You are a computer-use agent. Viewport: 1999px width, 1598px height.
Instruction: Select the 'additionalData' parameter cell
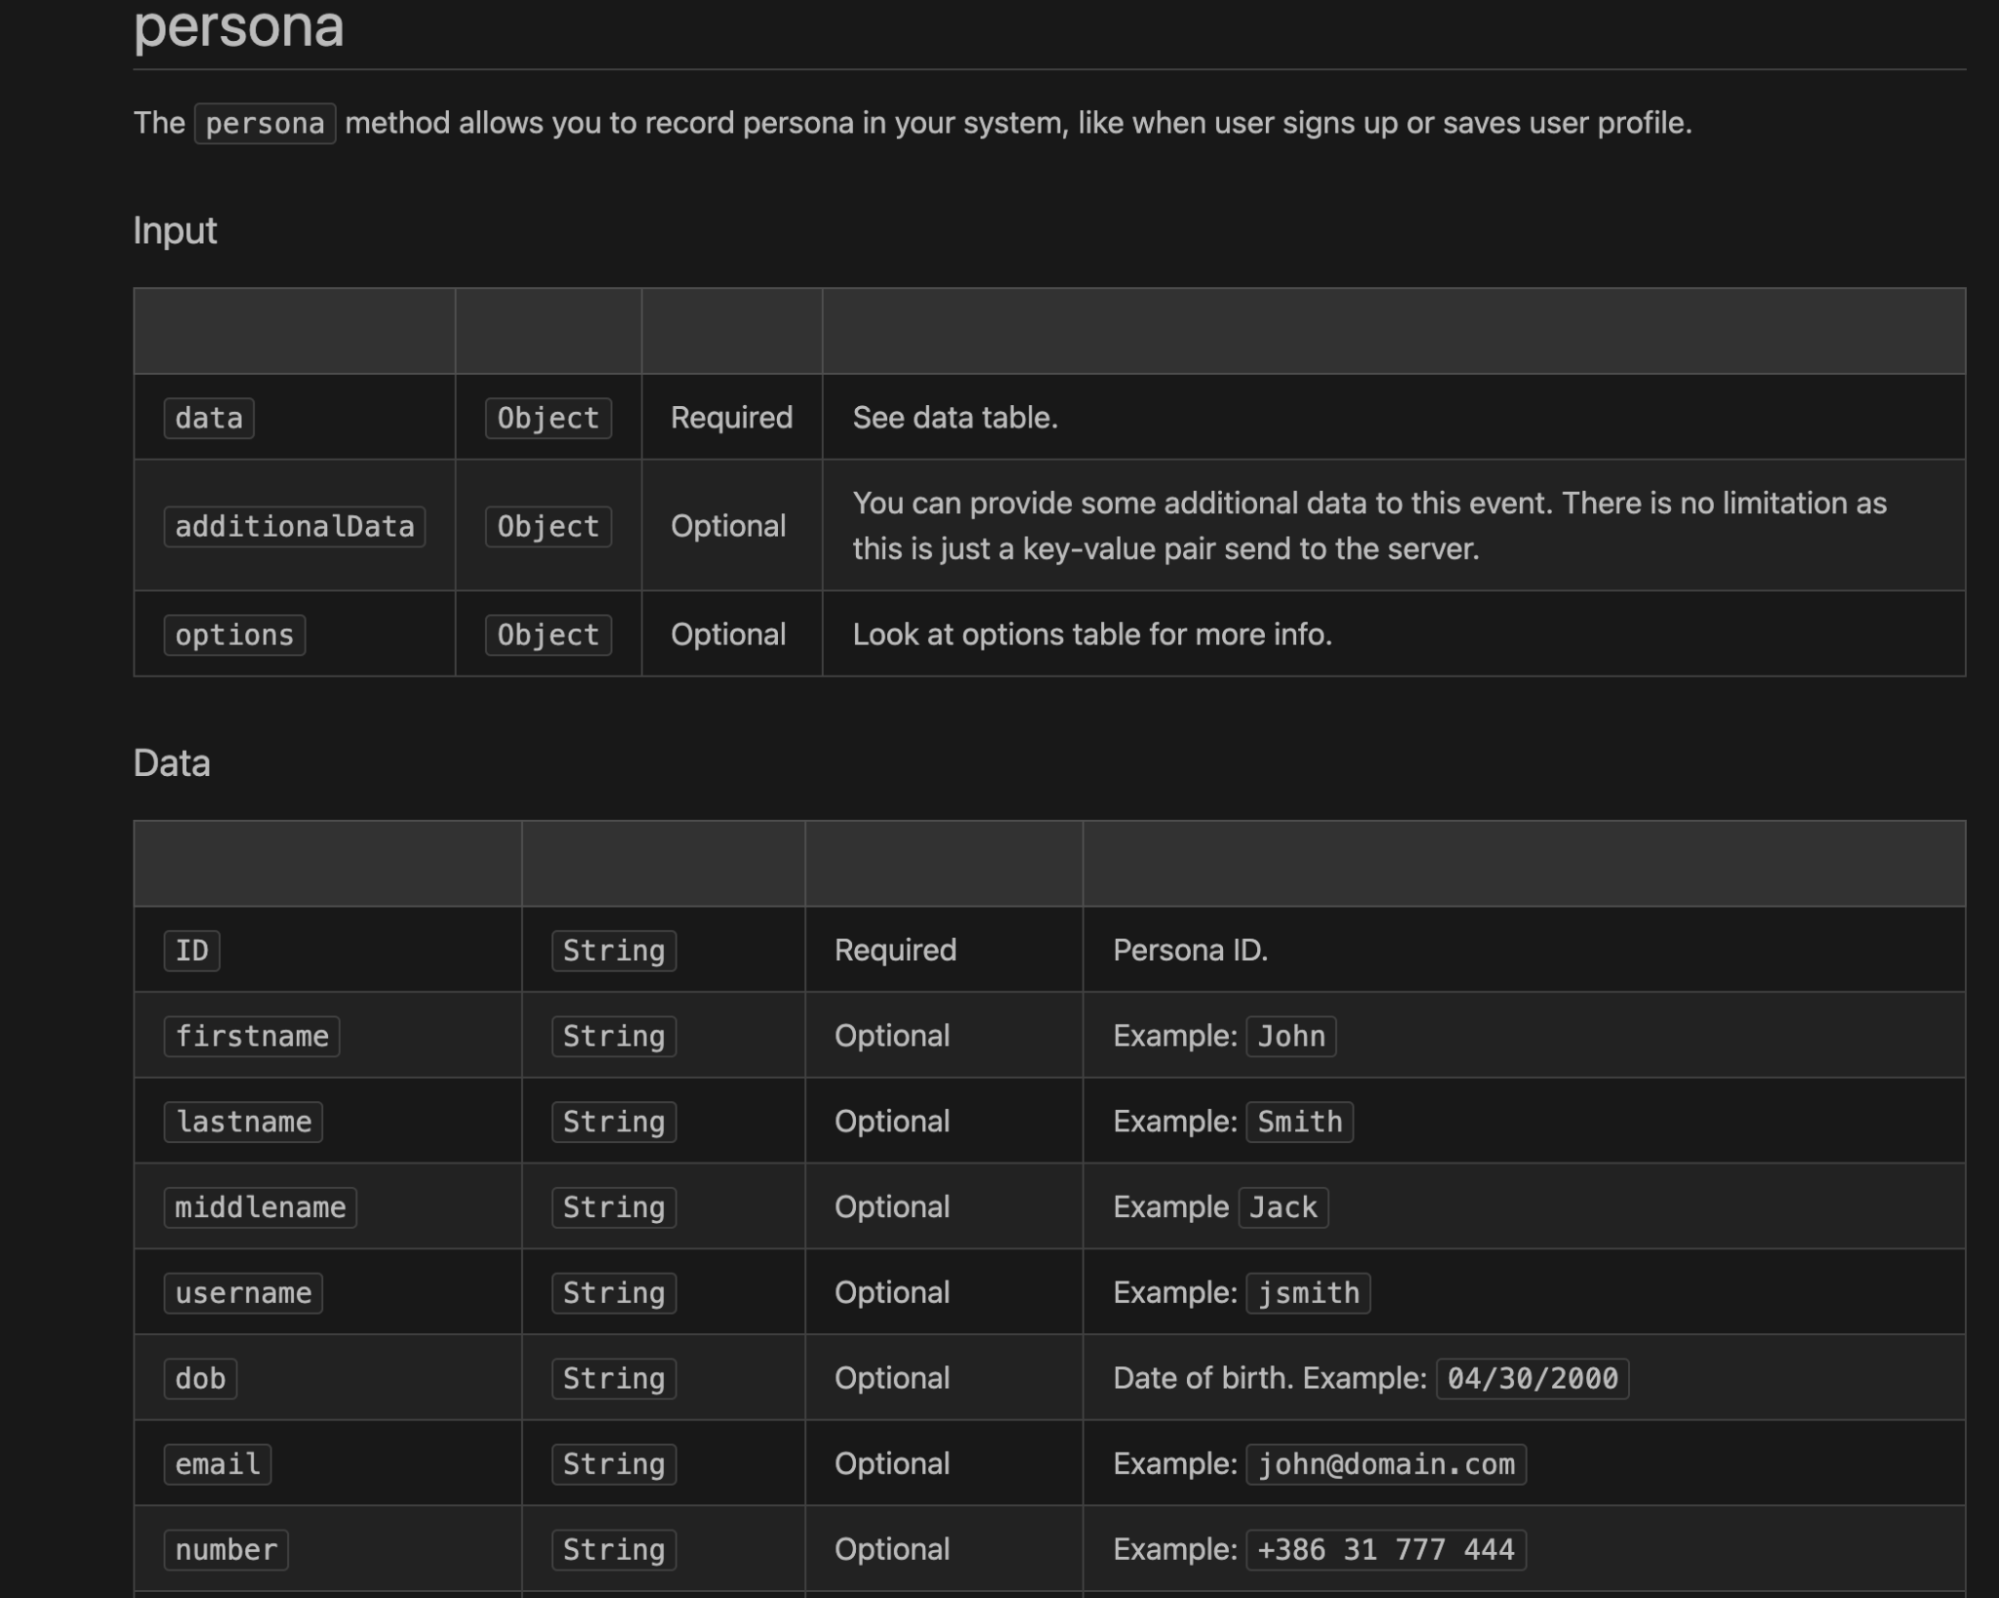click(x=295, y=526)
